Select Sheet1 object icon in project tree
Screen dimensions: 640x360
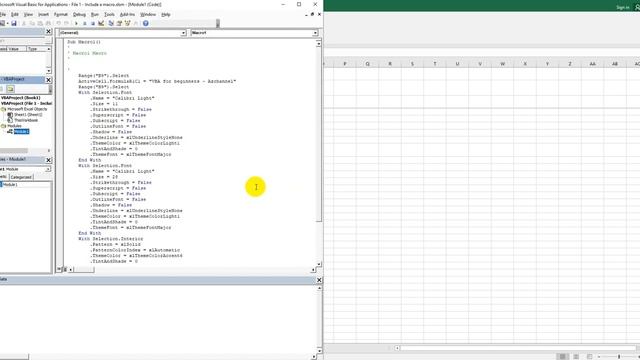(x=10, y=115)
